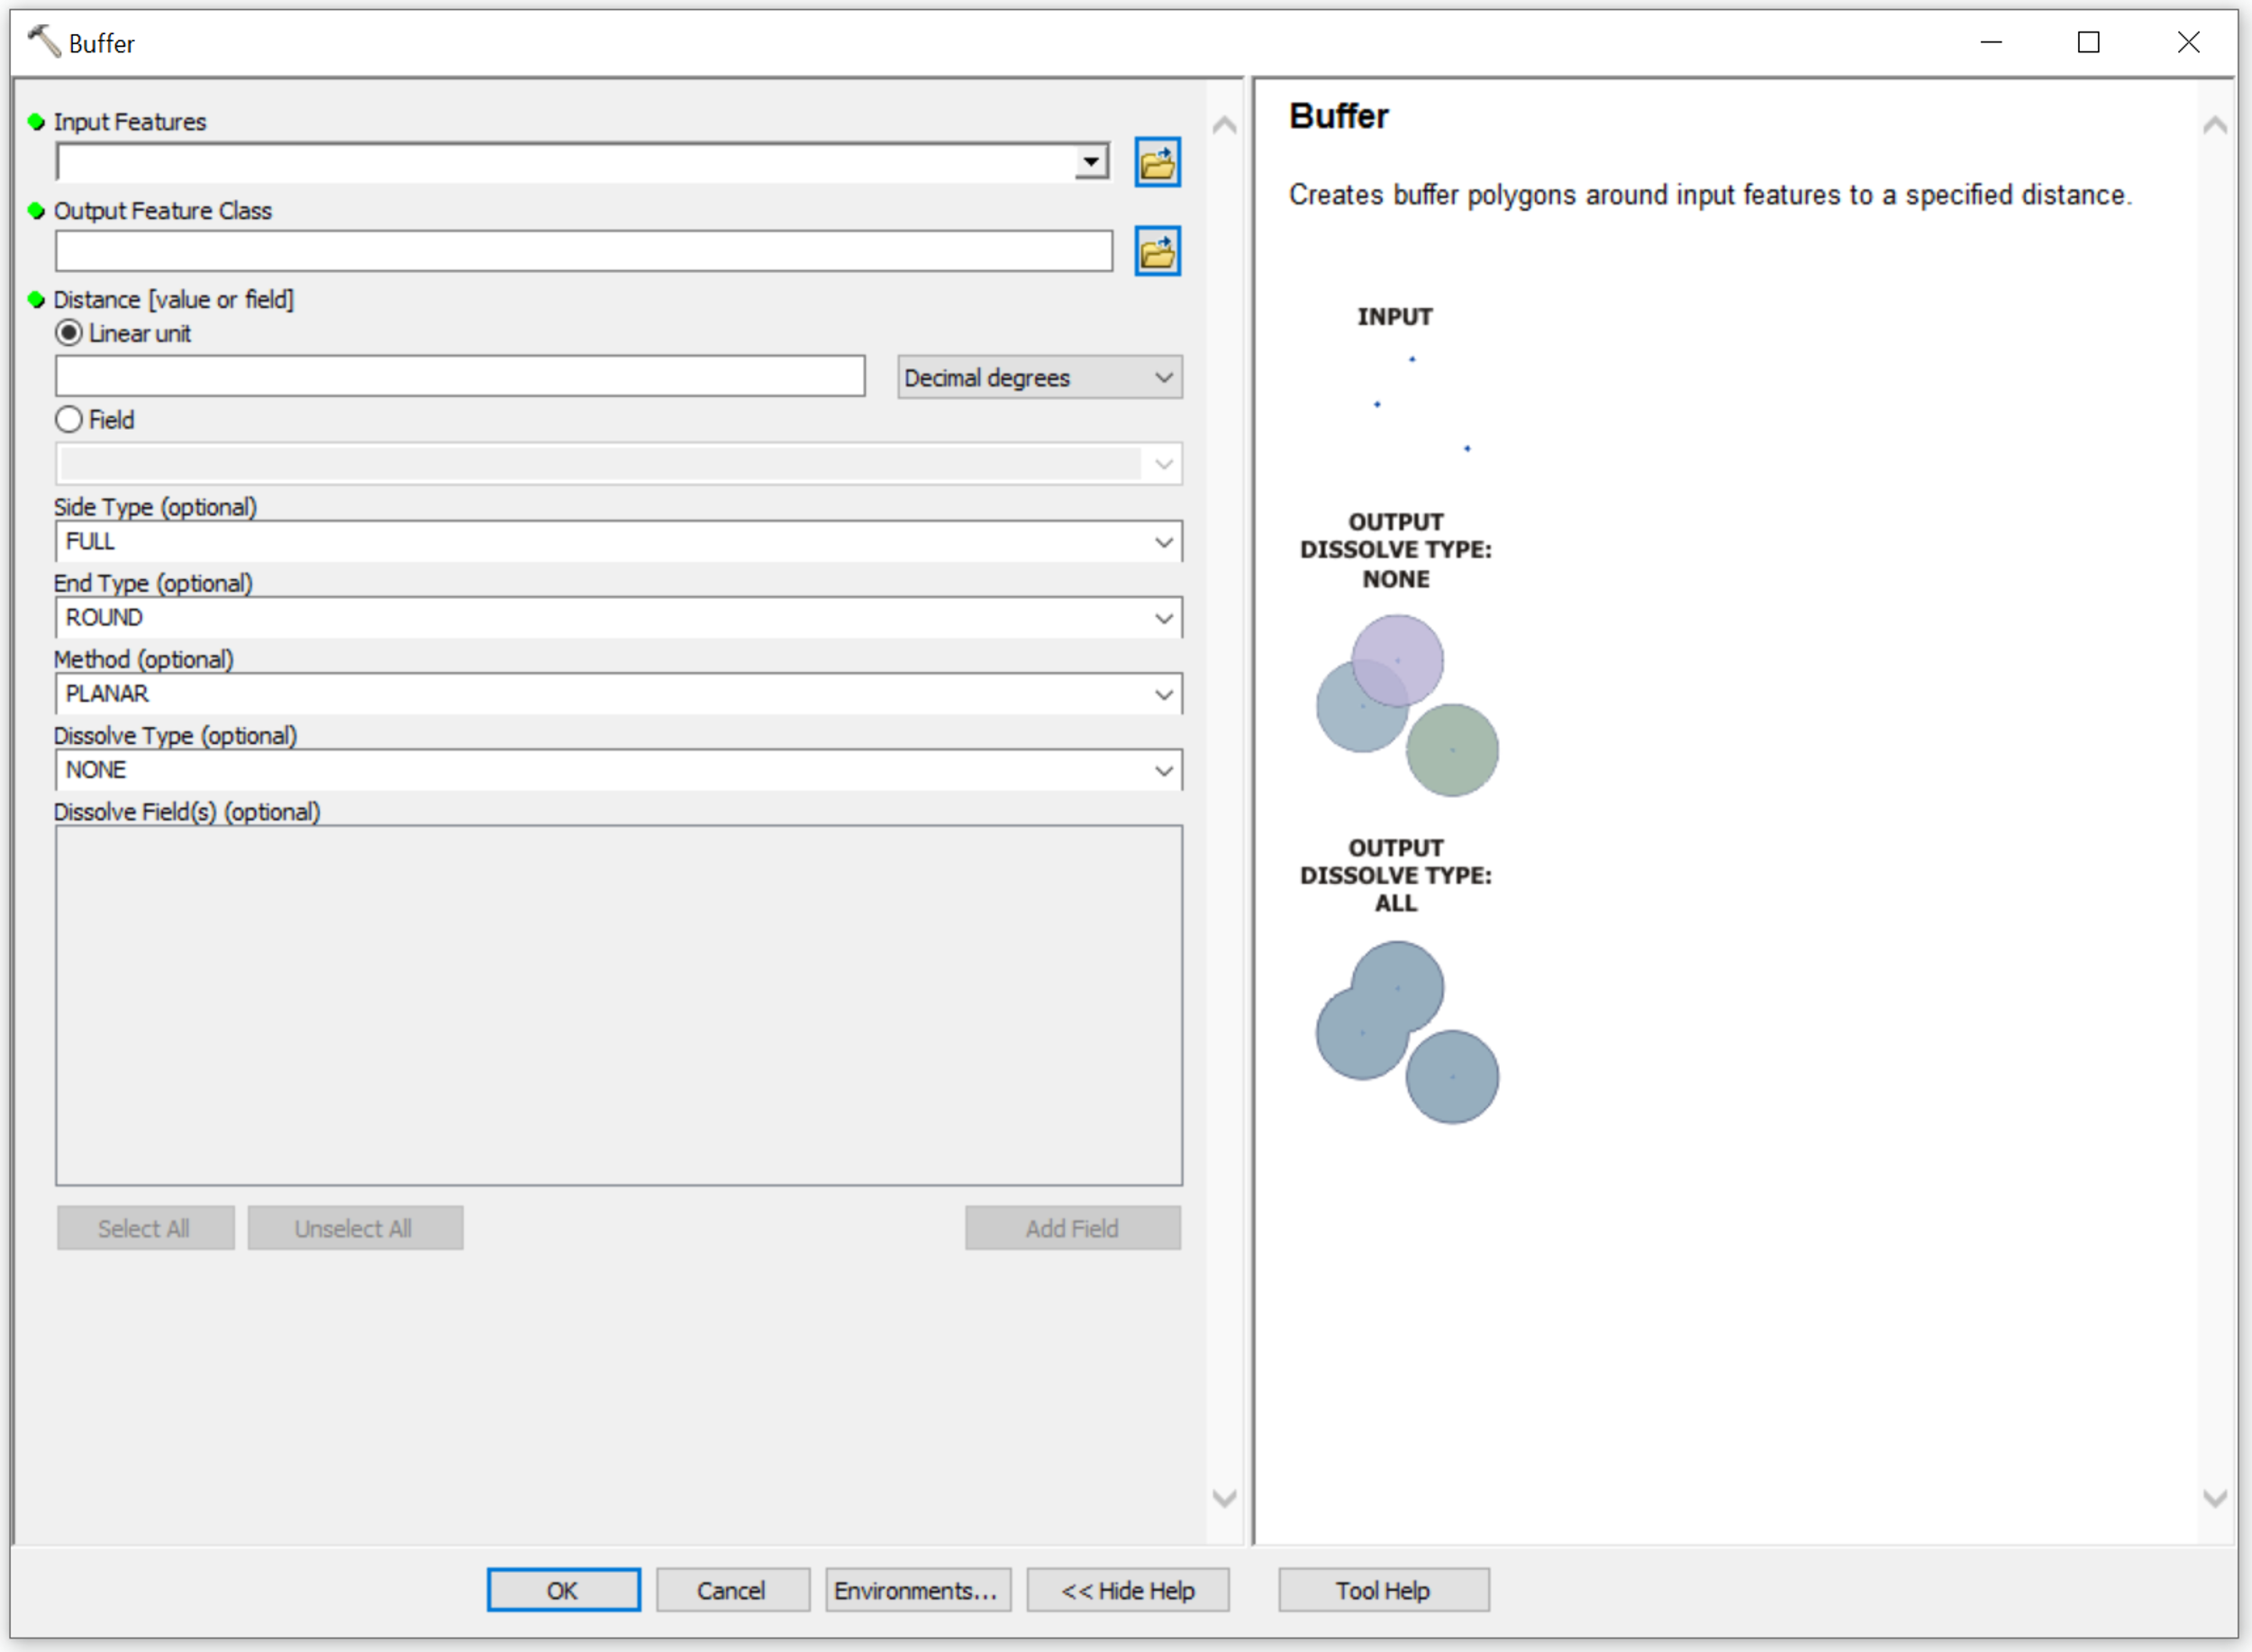
Task: Click Select All for dissolve fields
Action: (145, 1228)
